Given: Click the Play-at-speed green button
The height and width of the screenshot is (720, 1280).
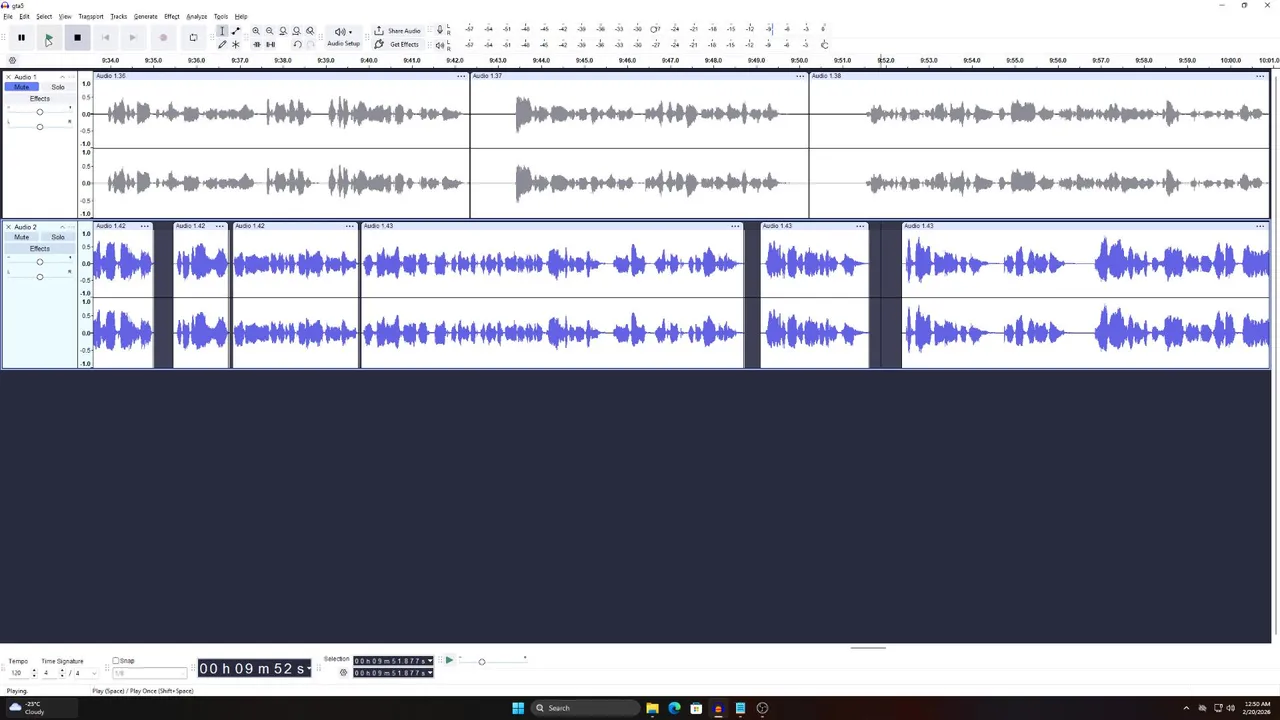Looking at the screenshot, I should [x=449, y=660].
